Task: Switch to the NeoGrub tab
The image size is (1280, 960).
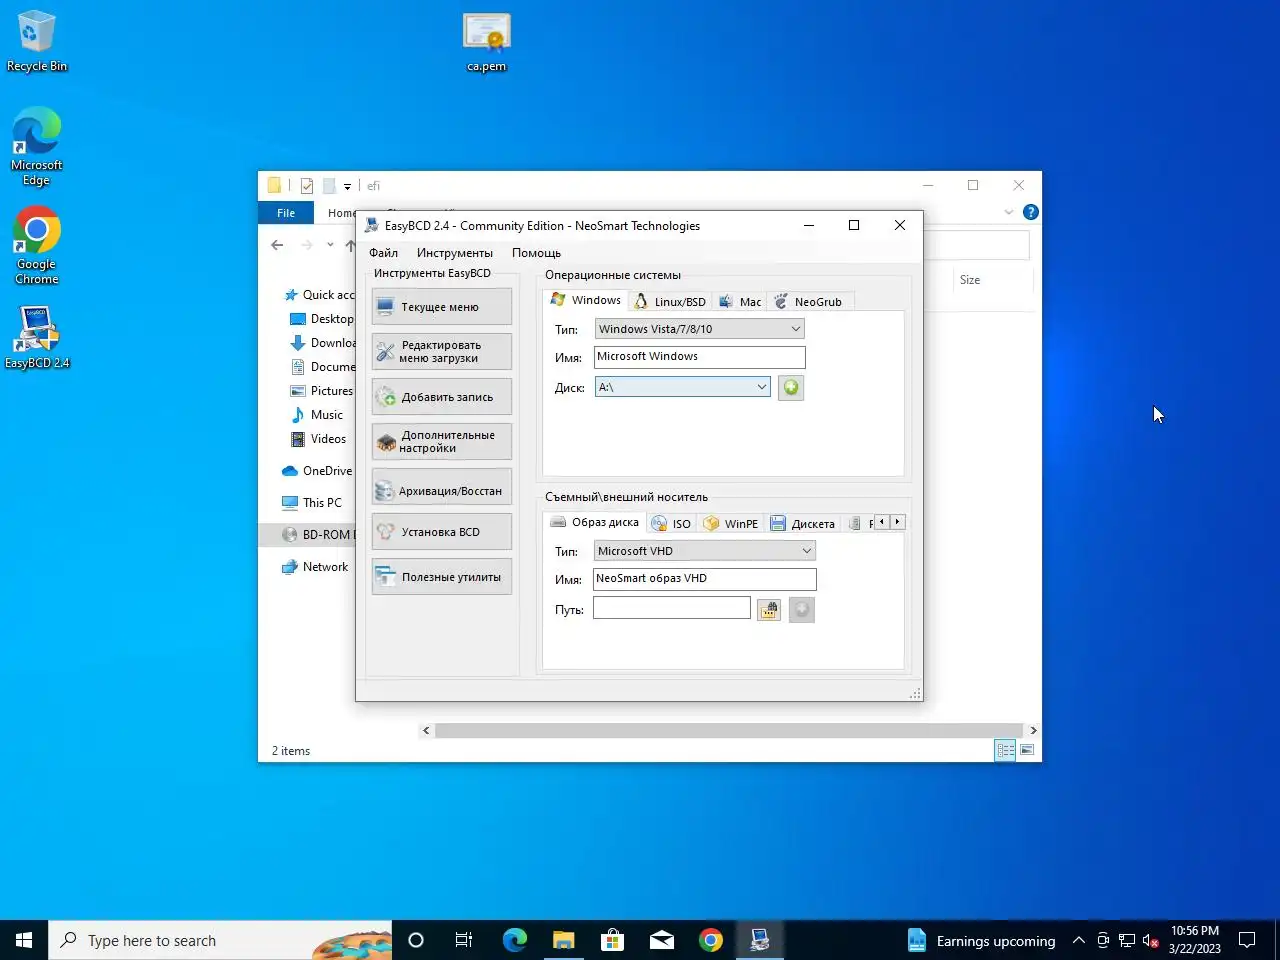Action: point(809,302)
